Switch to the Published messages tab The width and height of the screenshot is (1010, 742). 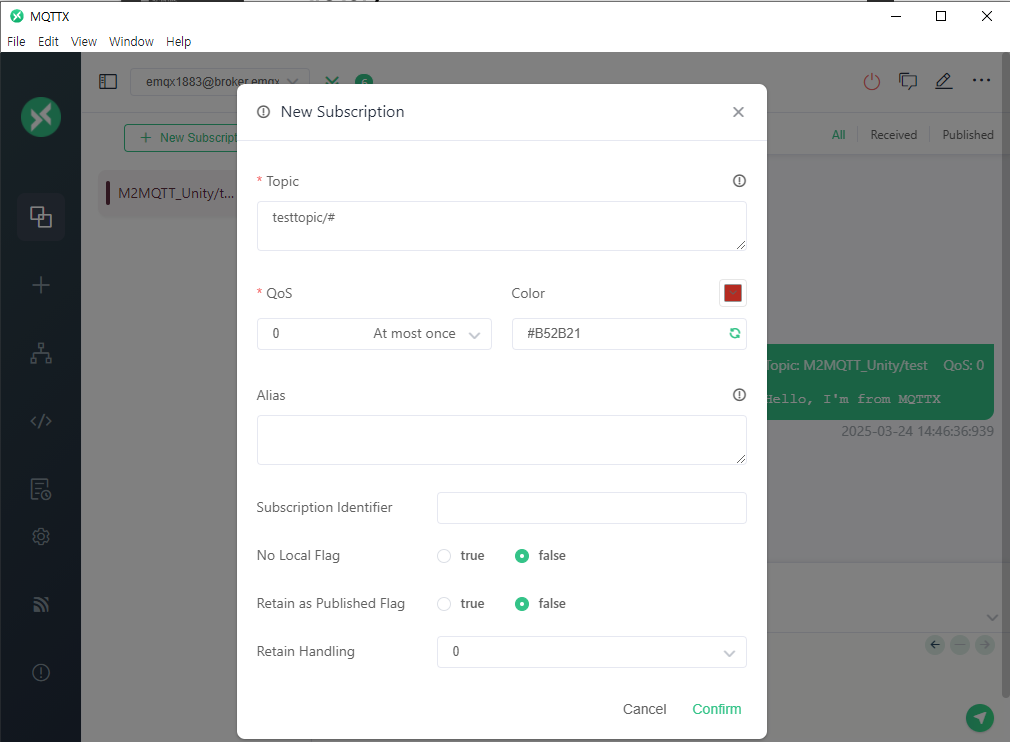tap(967, 135)
